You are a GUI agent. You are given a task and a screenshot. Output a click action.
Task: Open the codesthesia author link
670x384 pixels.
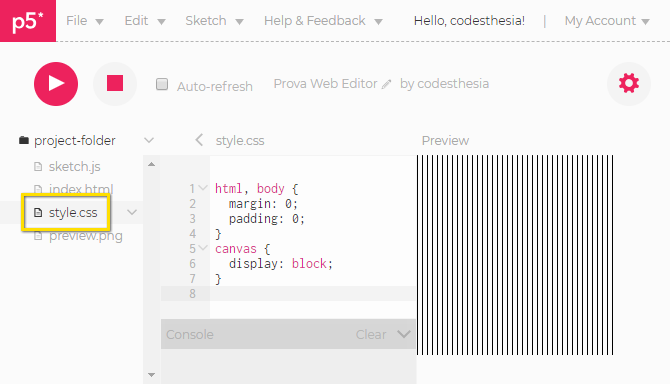point(453,84)
